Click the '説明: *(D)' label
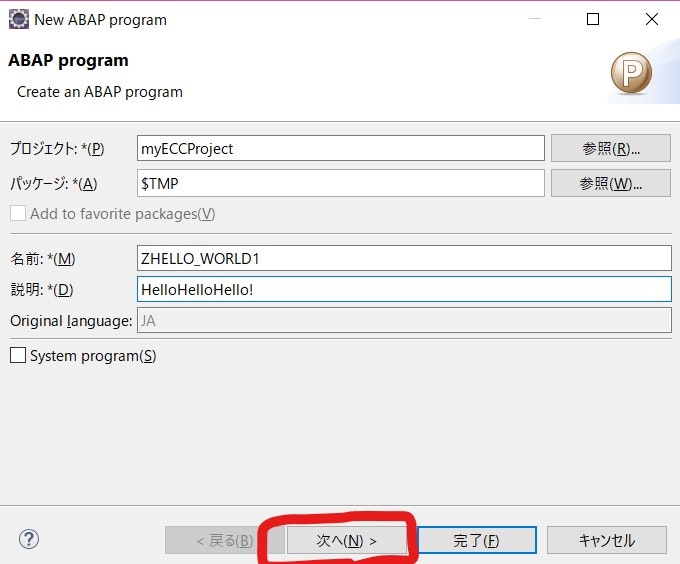 (42, 290)
